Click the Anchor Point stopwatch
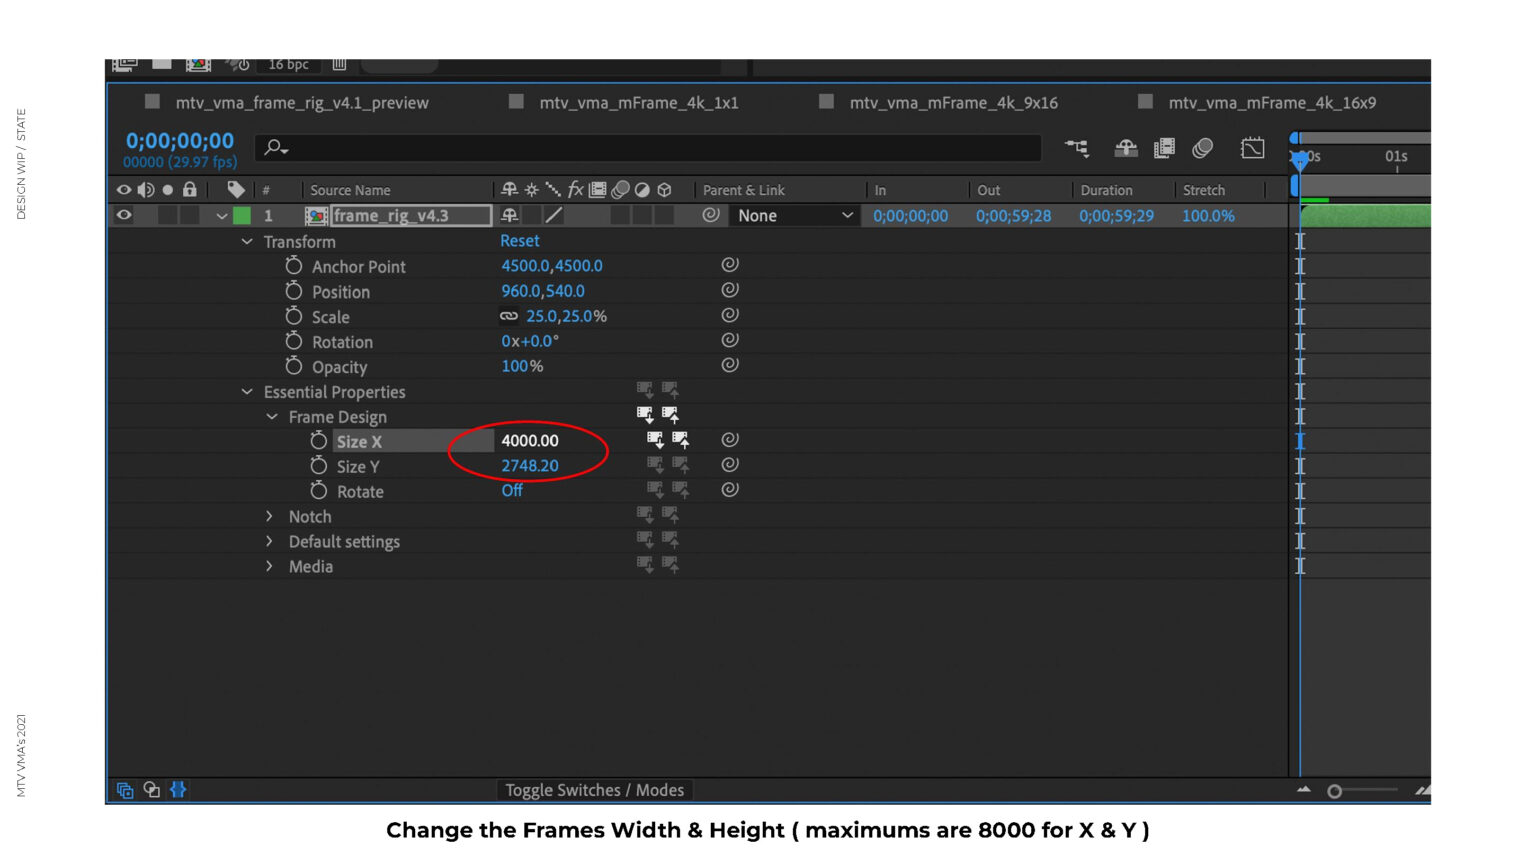 pyautogui.click(x=293, y=265)
